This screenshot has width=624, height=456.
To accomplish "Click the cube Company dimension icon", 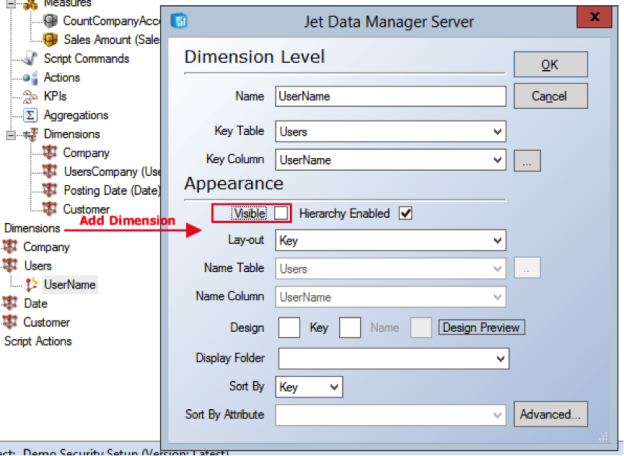I will click(x=50, y=153).
